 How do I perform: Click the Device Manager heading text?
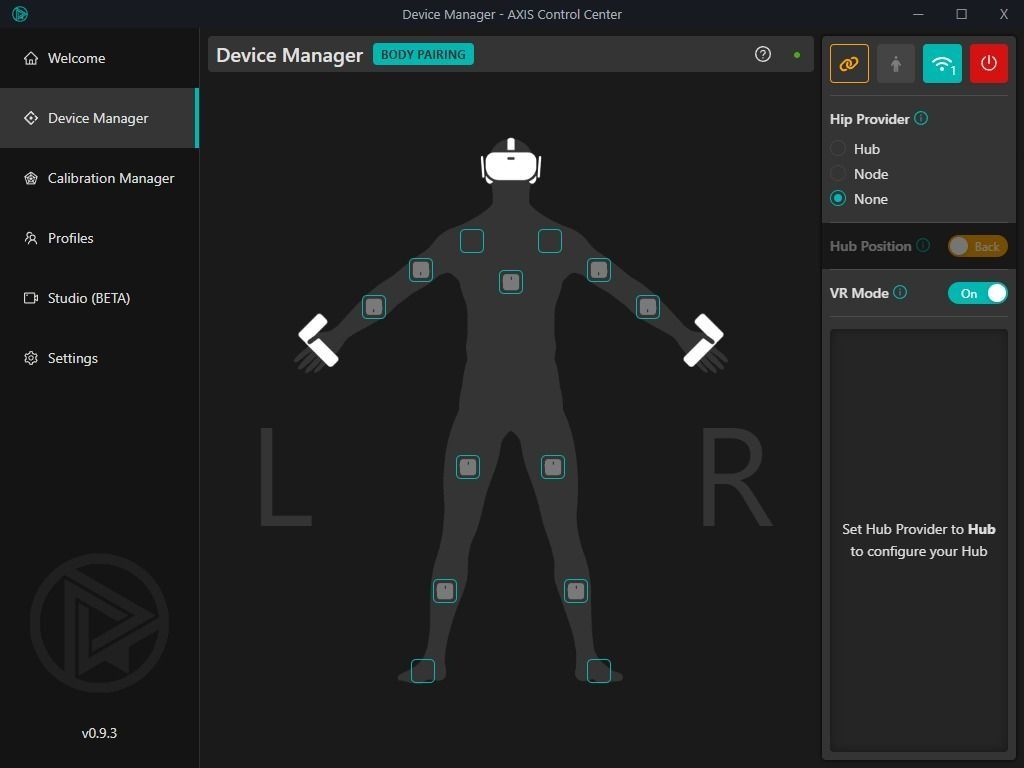click(x=289, y=55)
